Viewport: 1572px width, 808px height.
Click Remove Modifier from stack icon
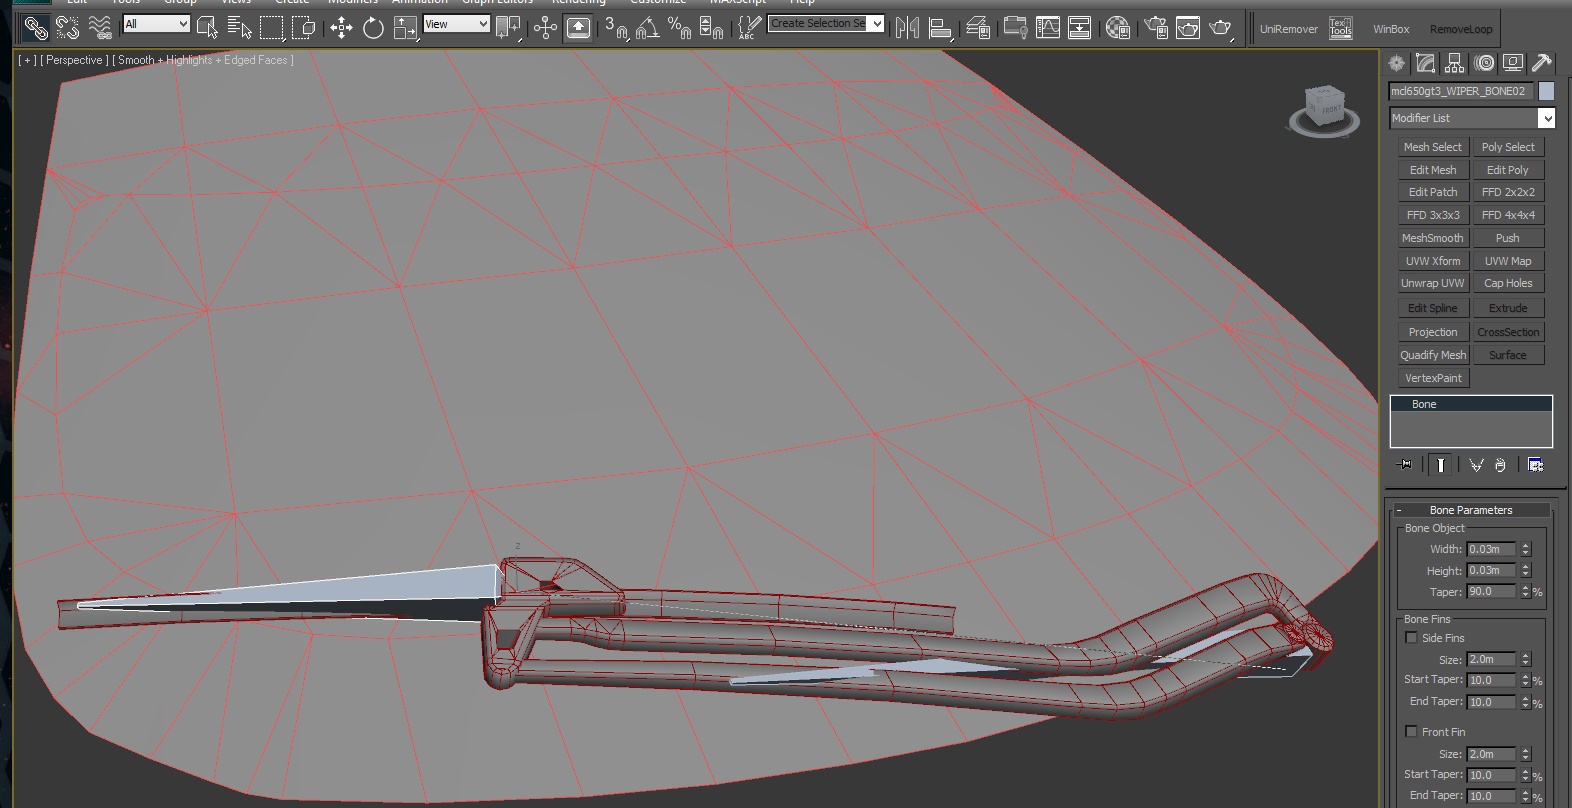(x=1501, y=465)
